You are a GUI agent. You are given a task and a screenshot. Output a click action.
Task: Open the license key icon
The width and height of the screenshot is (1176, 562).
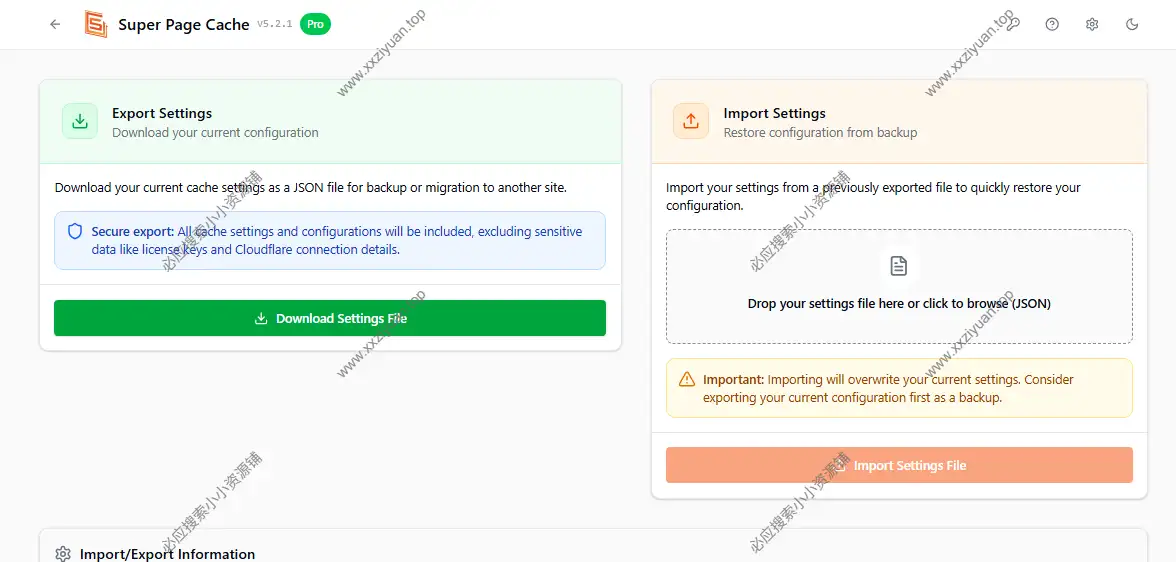tap(1012, 24)
